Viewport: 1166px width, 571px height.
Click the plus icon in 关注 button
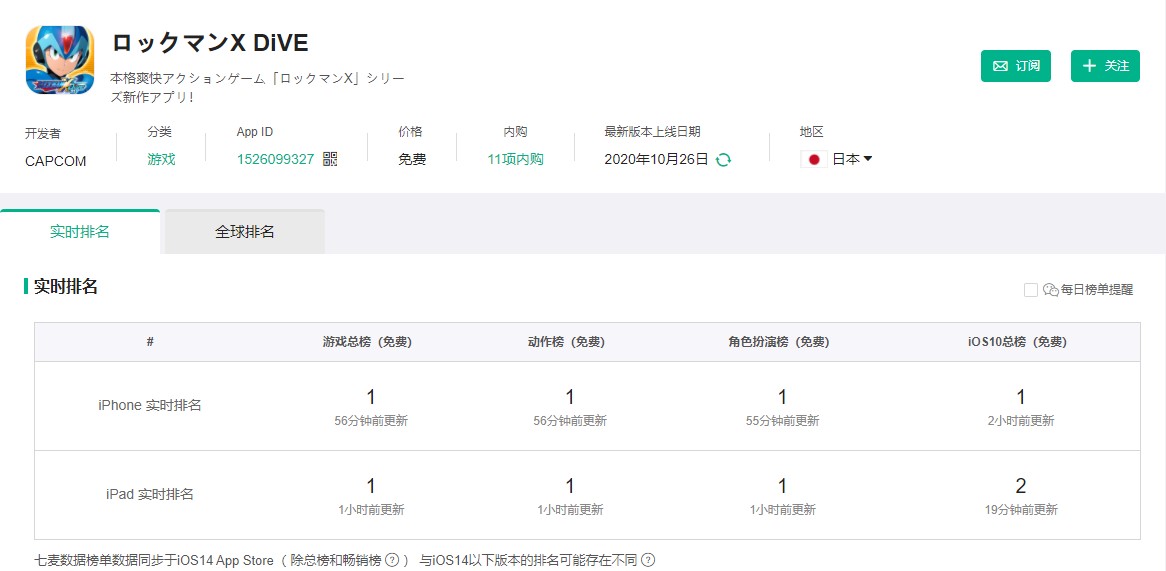pyautogui.click(x=1089, y=66)
